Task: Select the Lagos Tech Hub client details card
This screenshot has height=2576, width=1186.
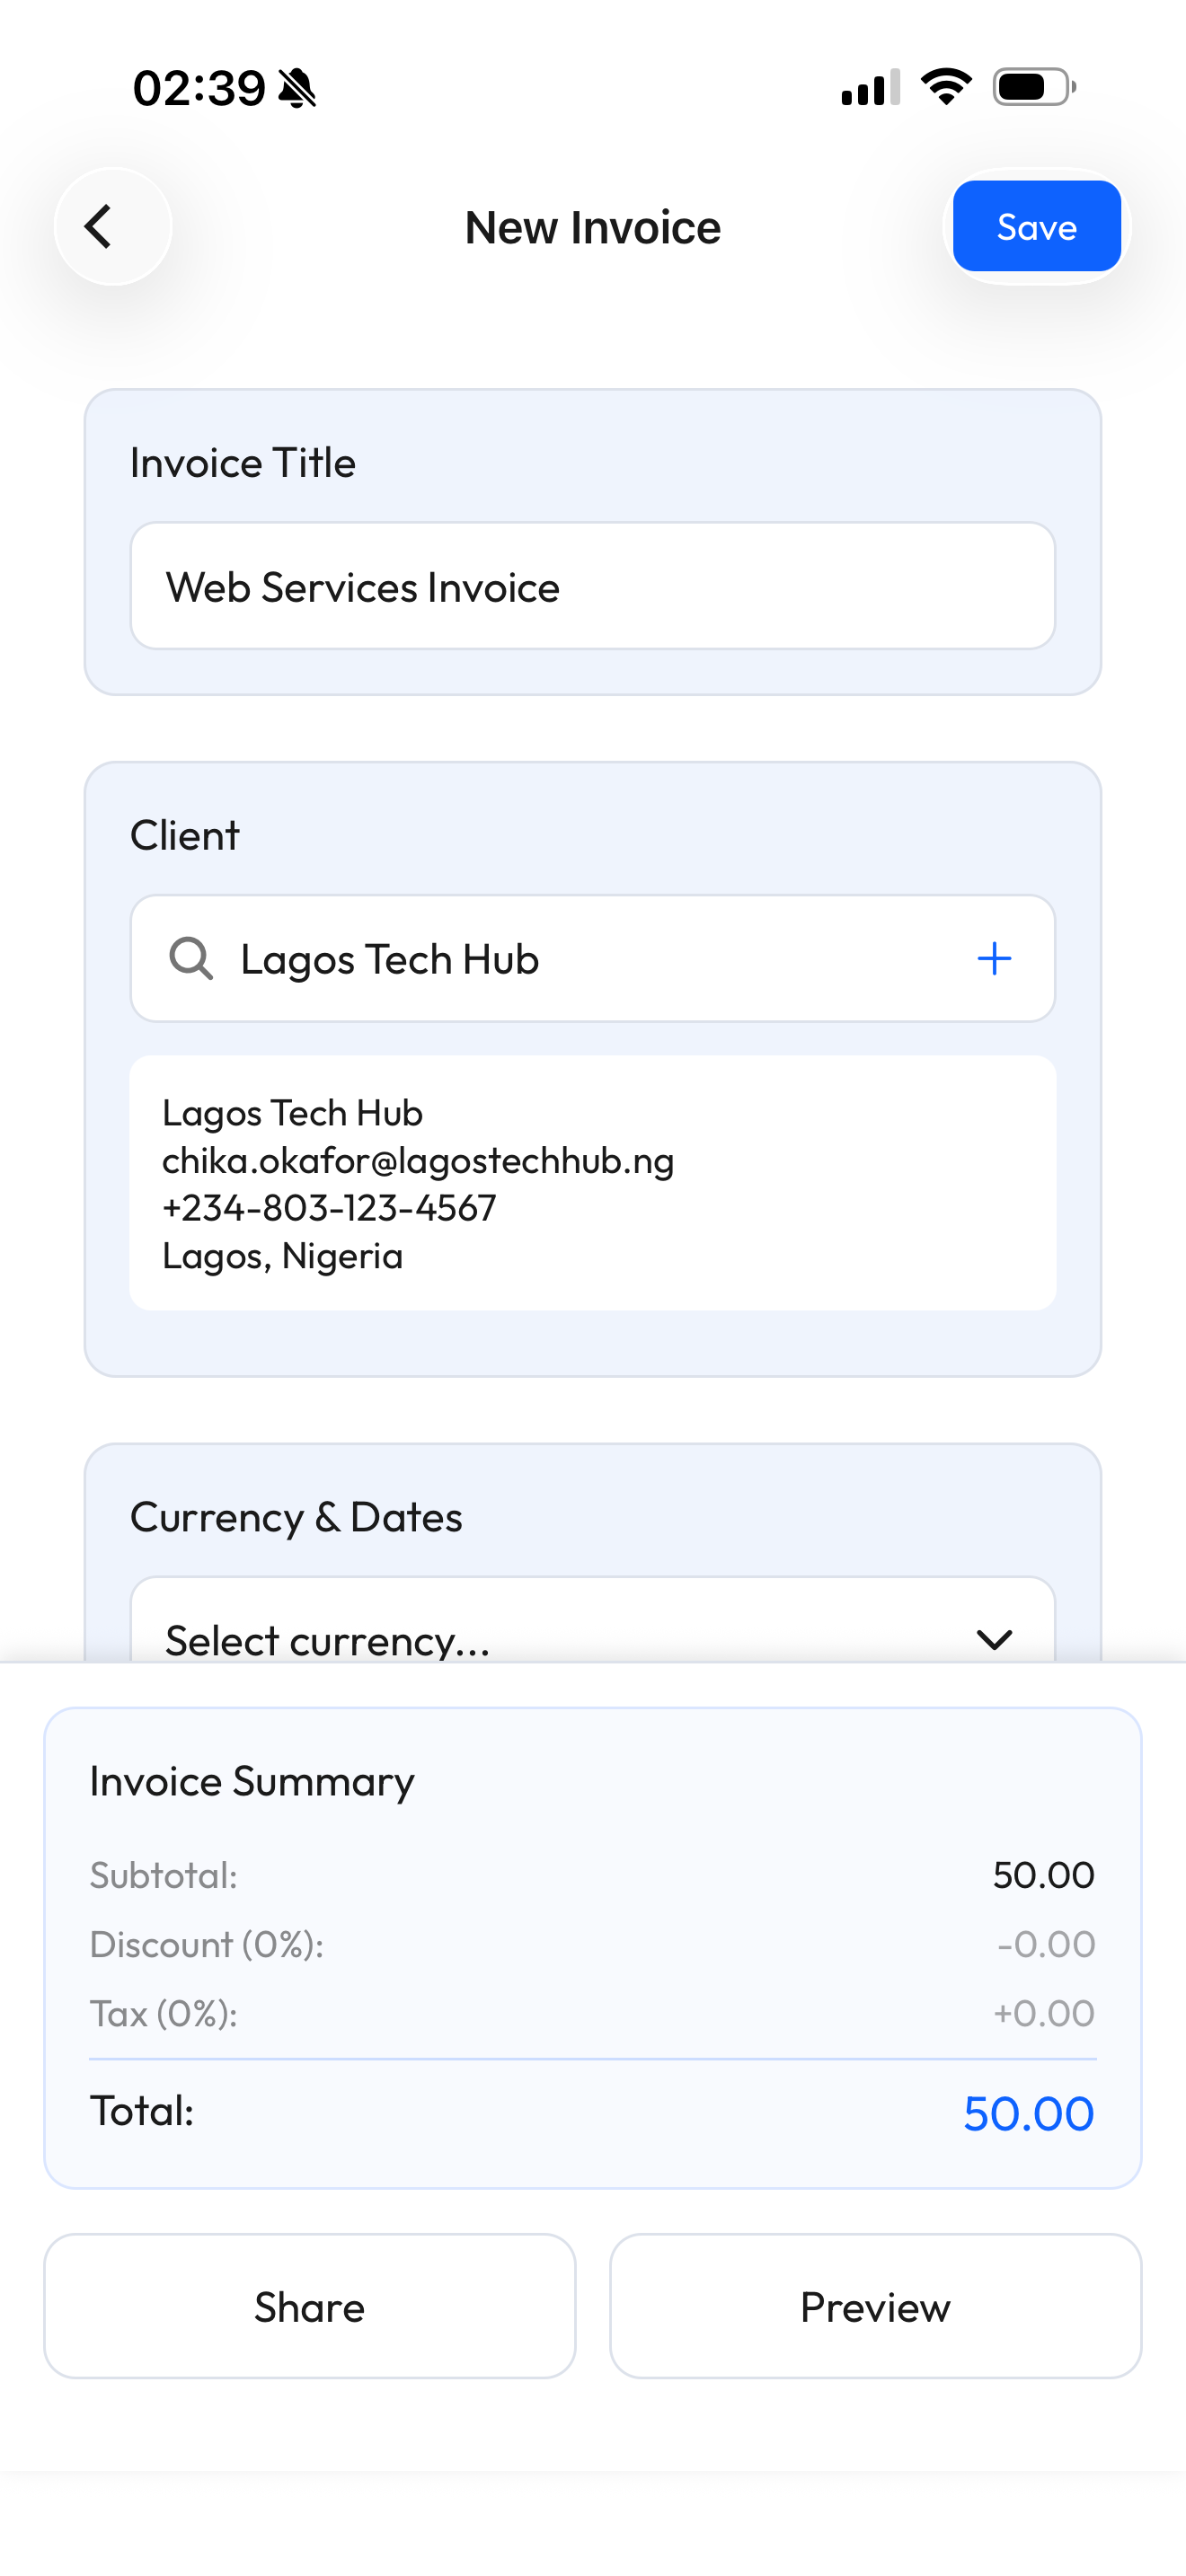Action: [592, 1183]
